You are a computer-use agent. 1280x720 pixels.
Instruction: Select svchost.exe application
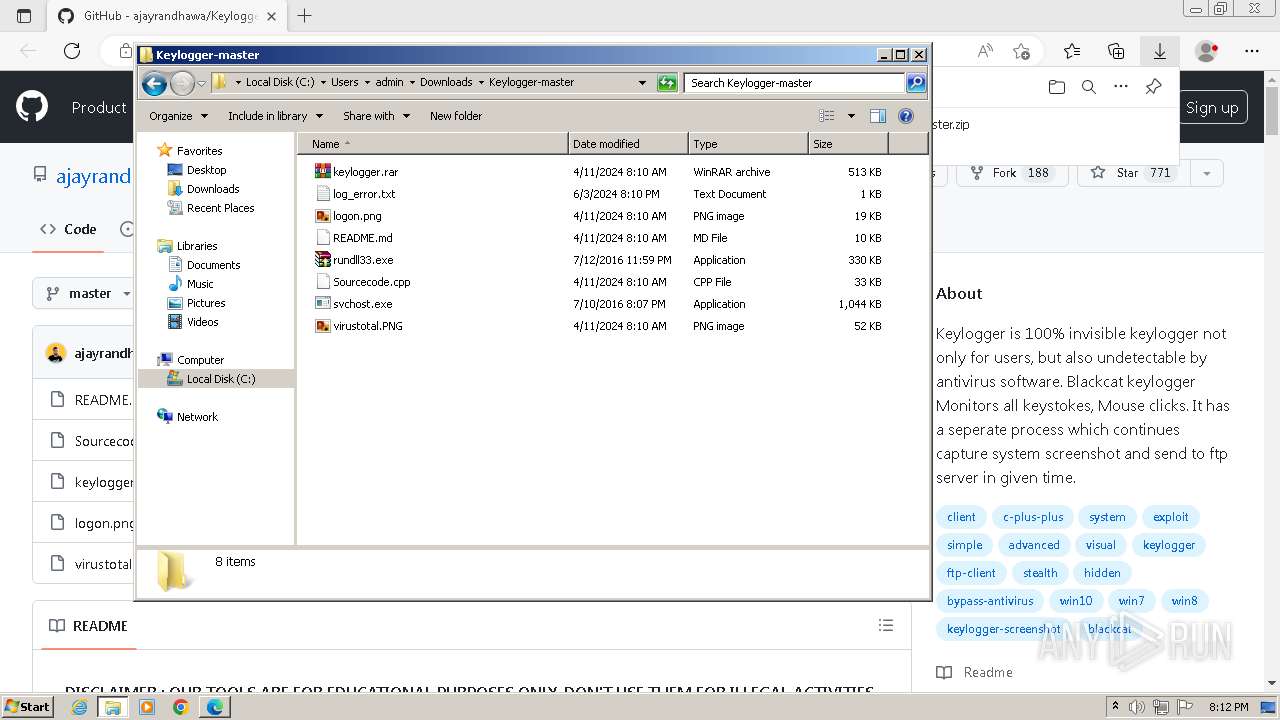pos(362,304)
